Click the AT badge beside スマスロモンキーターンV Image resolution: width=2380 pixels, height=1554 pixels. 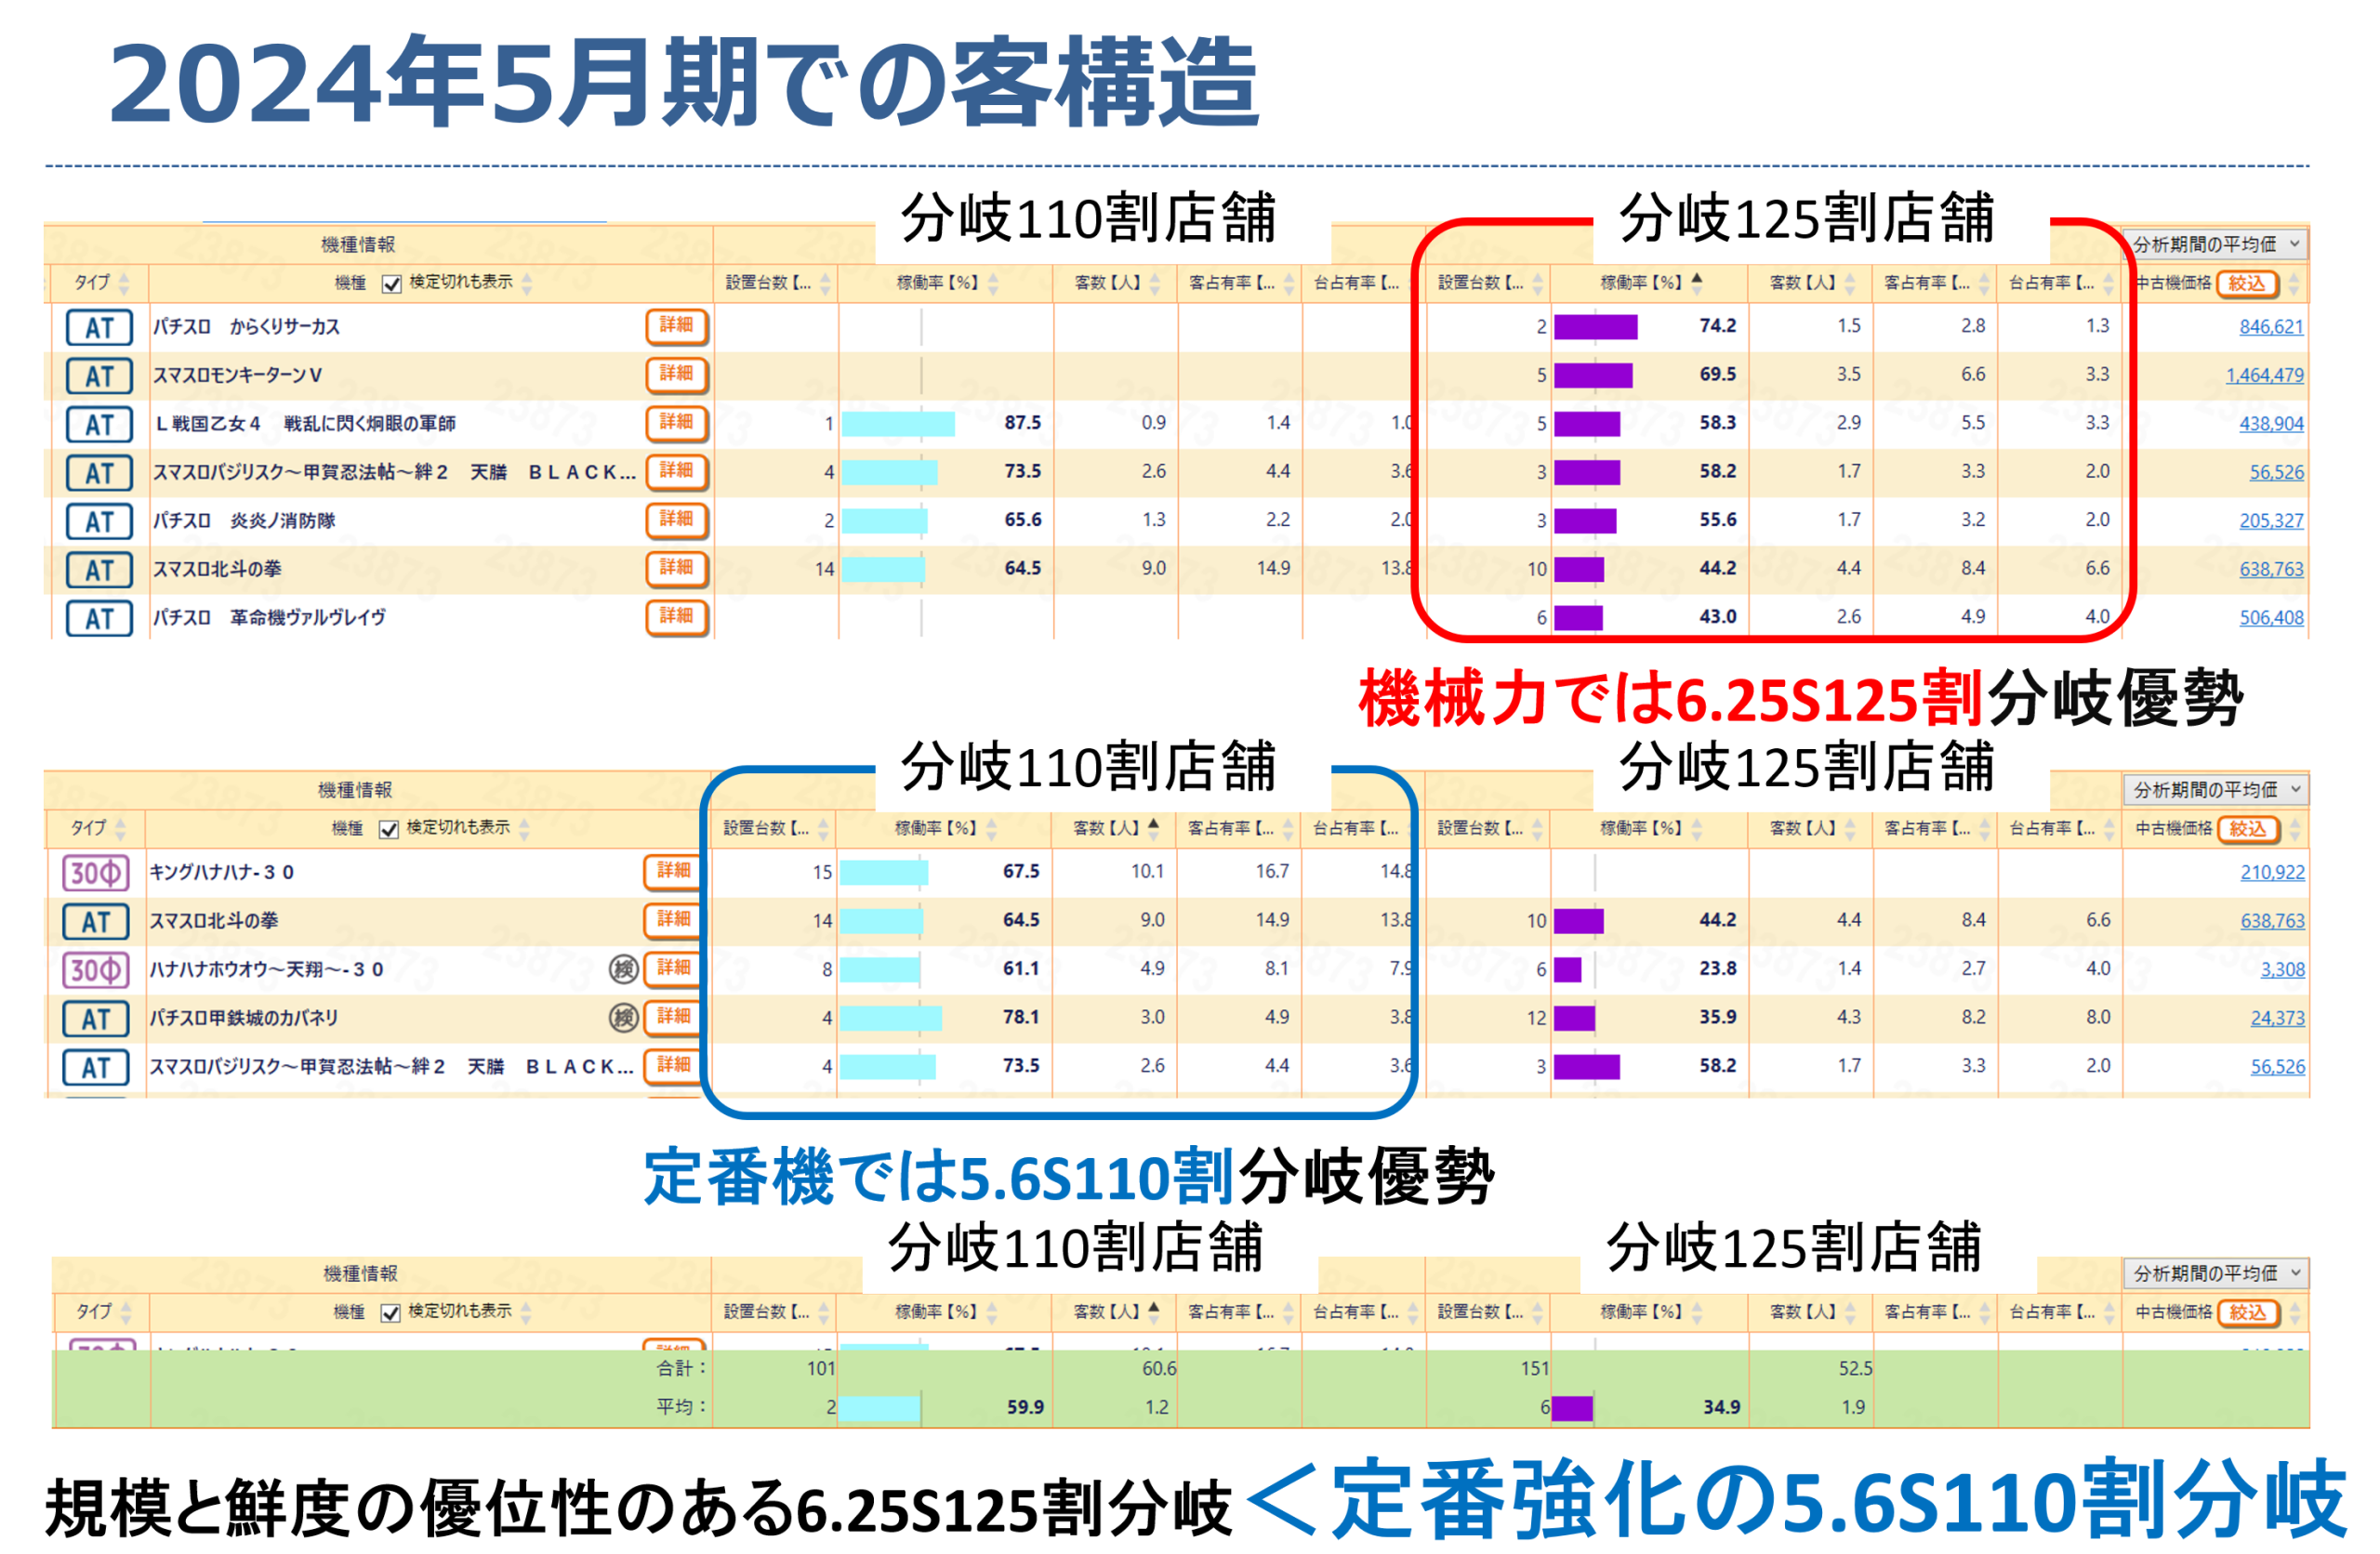tap(99, 376)
